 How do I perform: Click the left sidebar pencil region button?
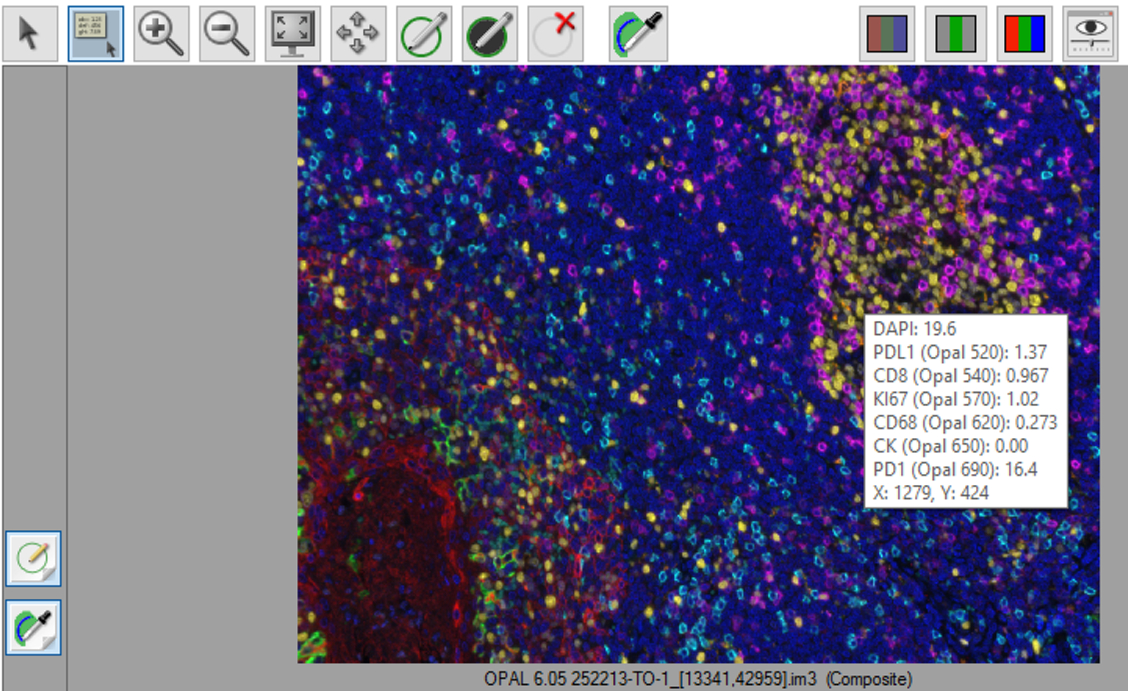click(x=33, y=559)
